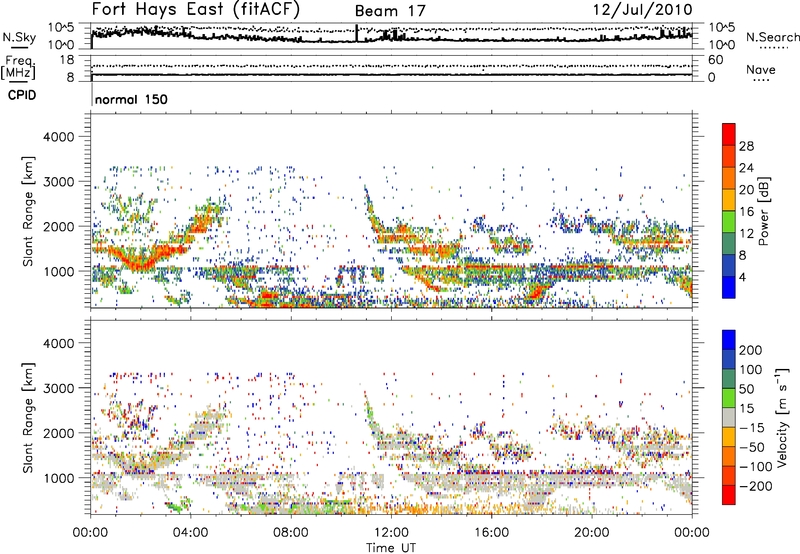The width and height of the screenshot is (800, 554).
Task: Click the '60' Nave tick label
Action: 715,60
